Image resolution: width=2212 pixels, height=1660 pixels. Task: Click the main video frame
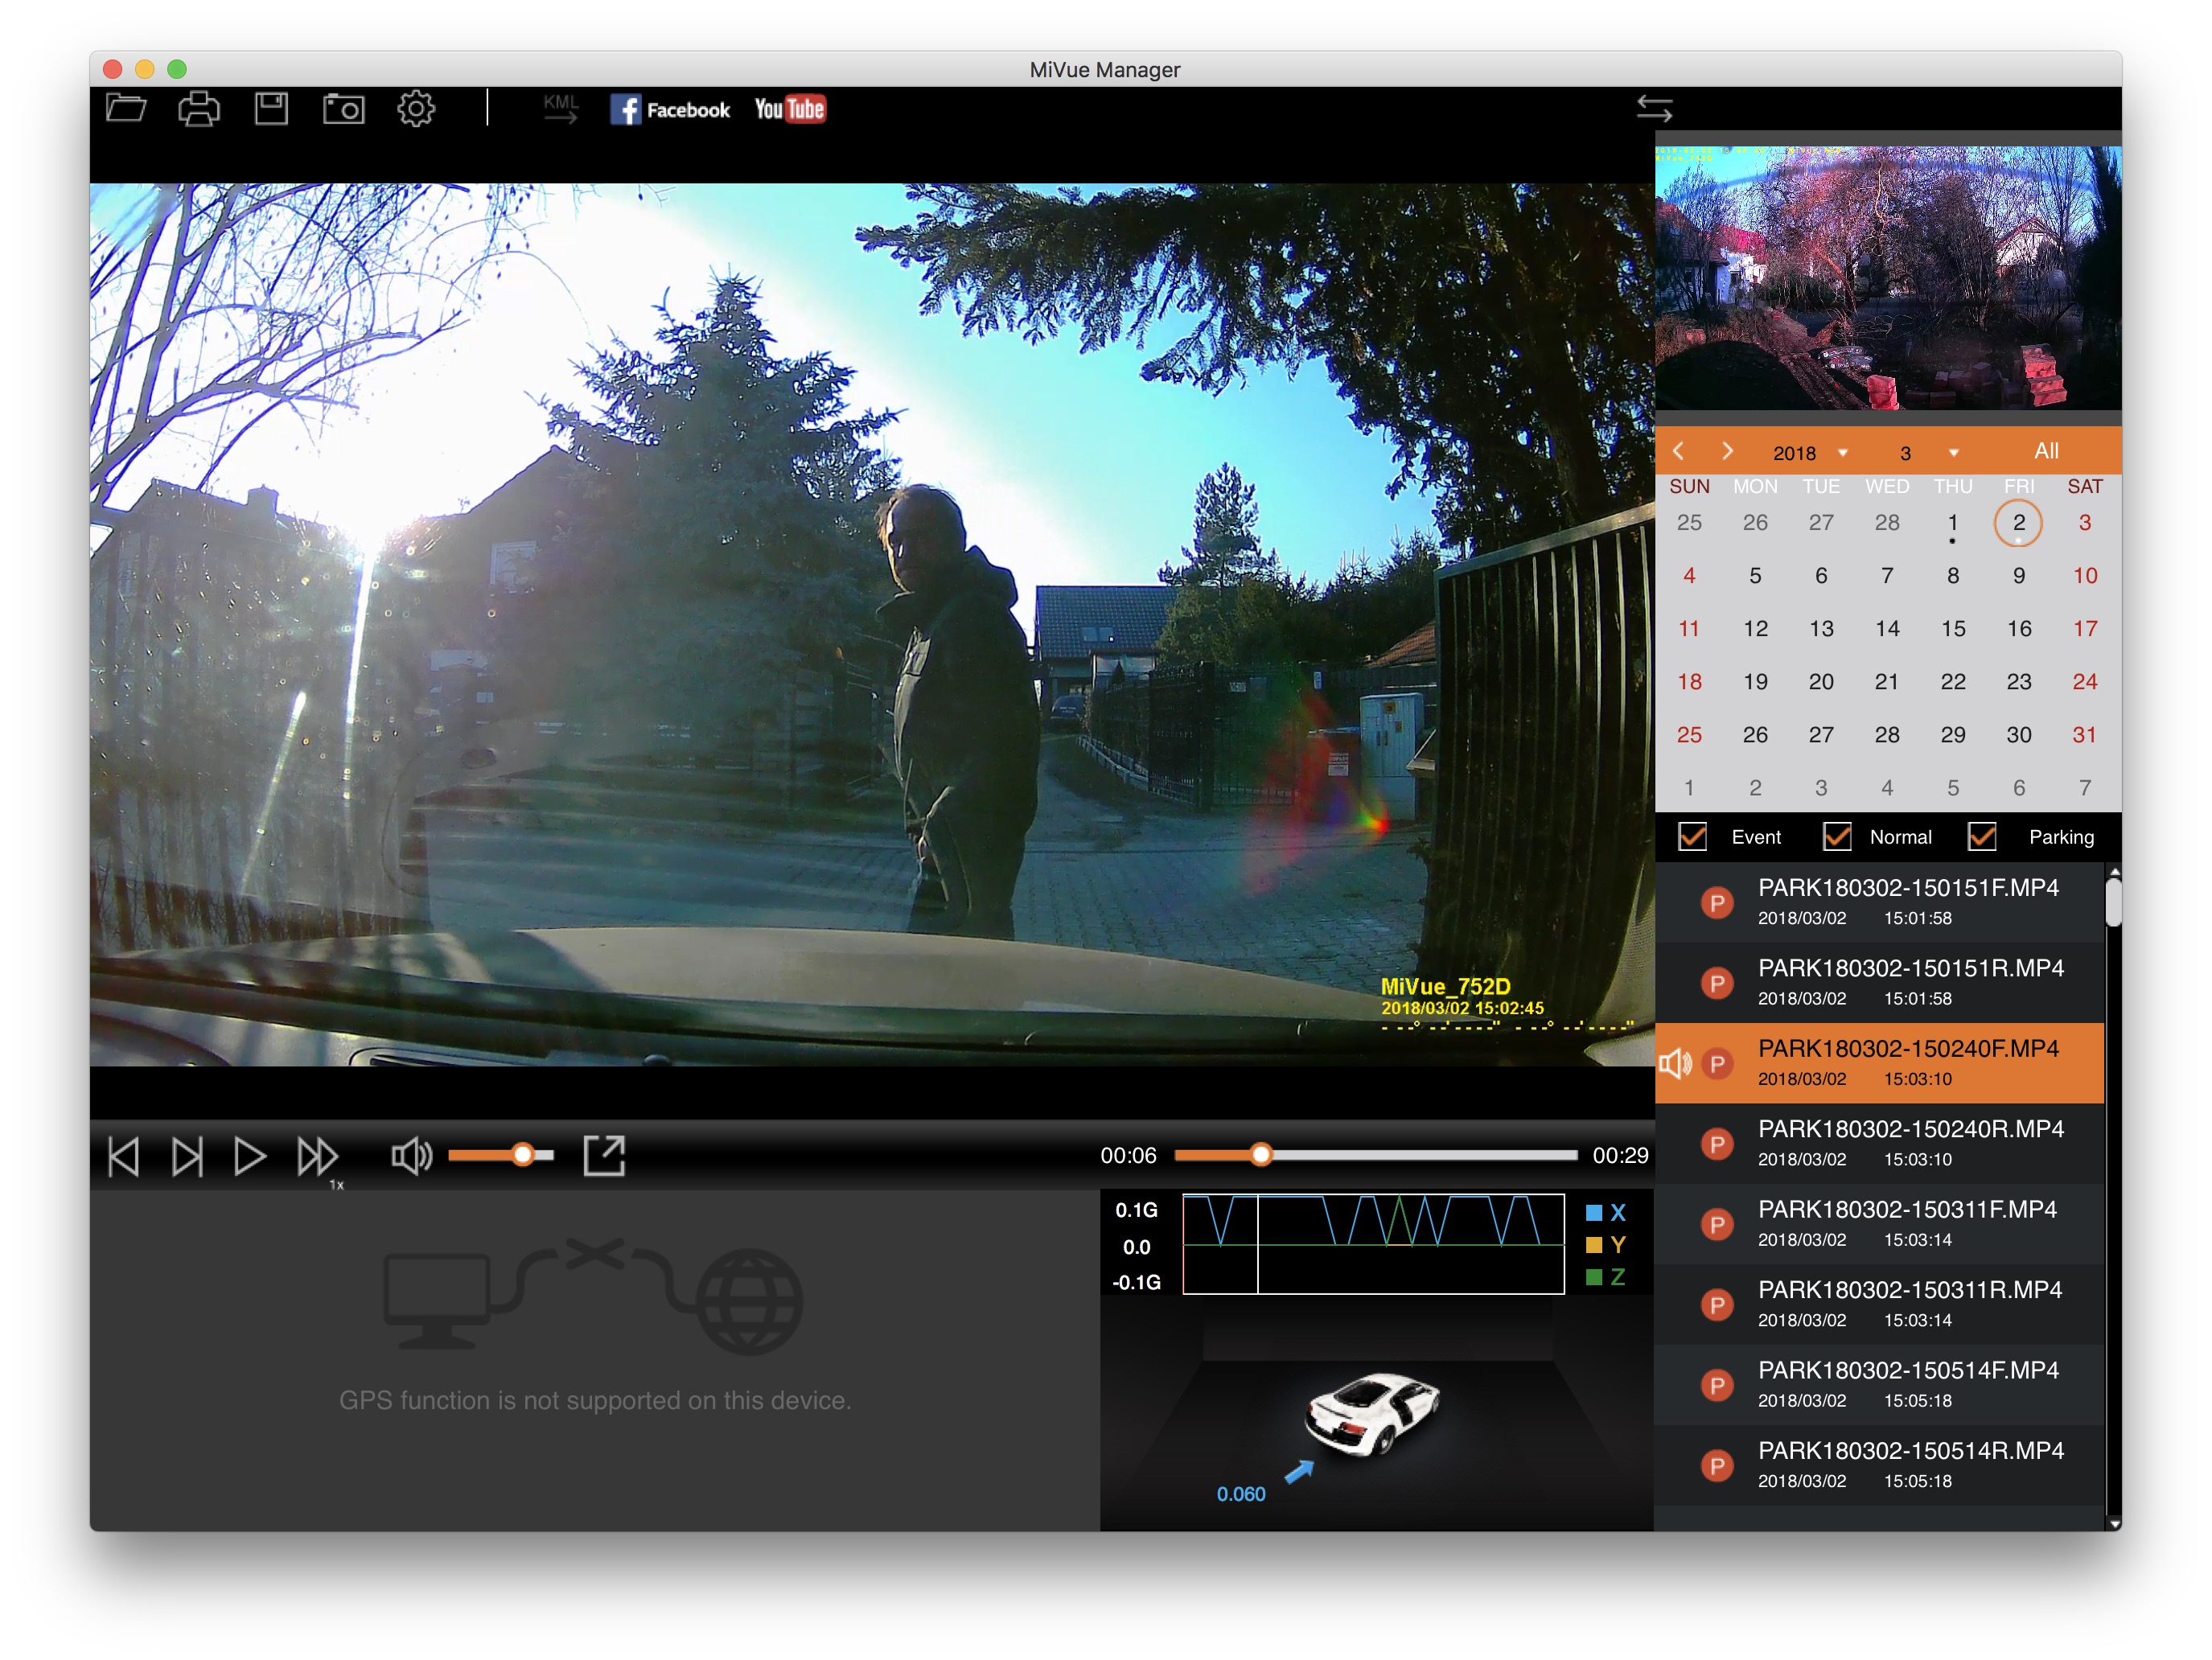tap(872, 624)
